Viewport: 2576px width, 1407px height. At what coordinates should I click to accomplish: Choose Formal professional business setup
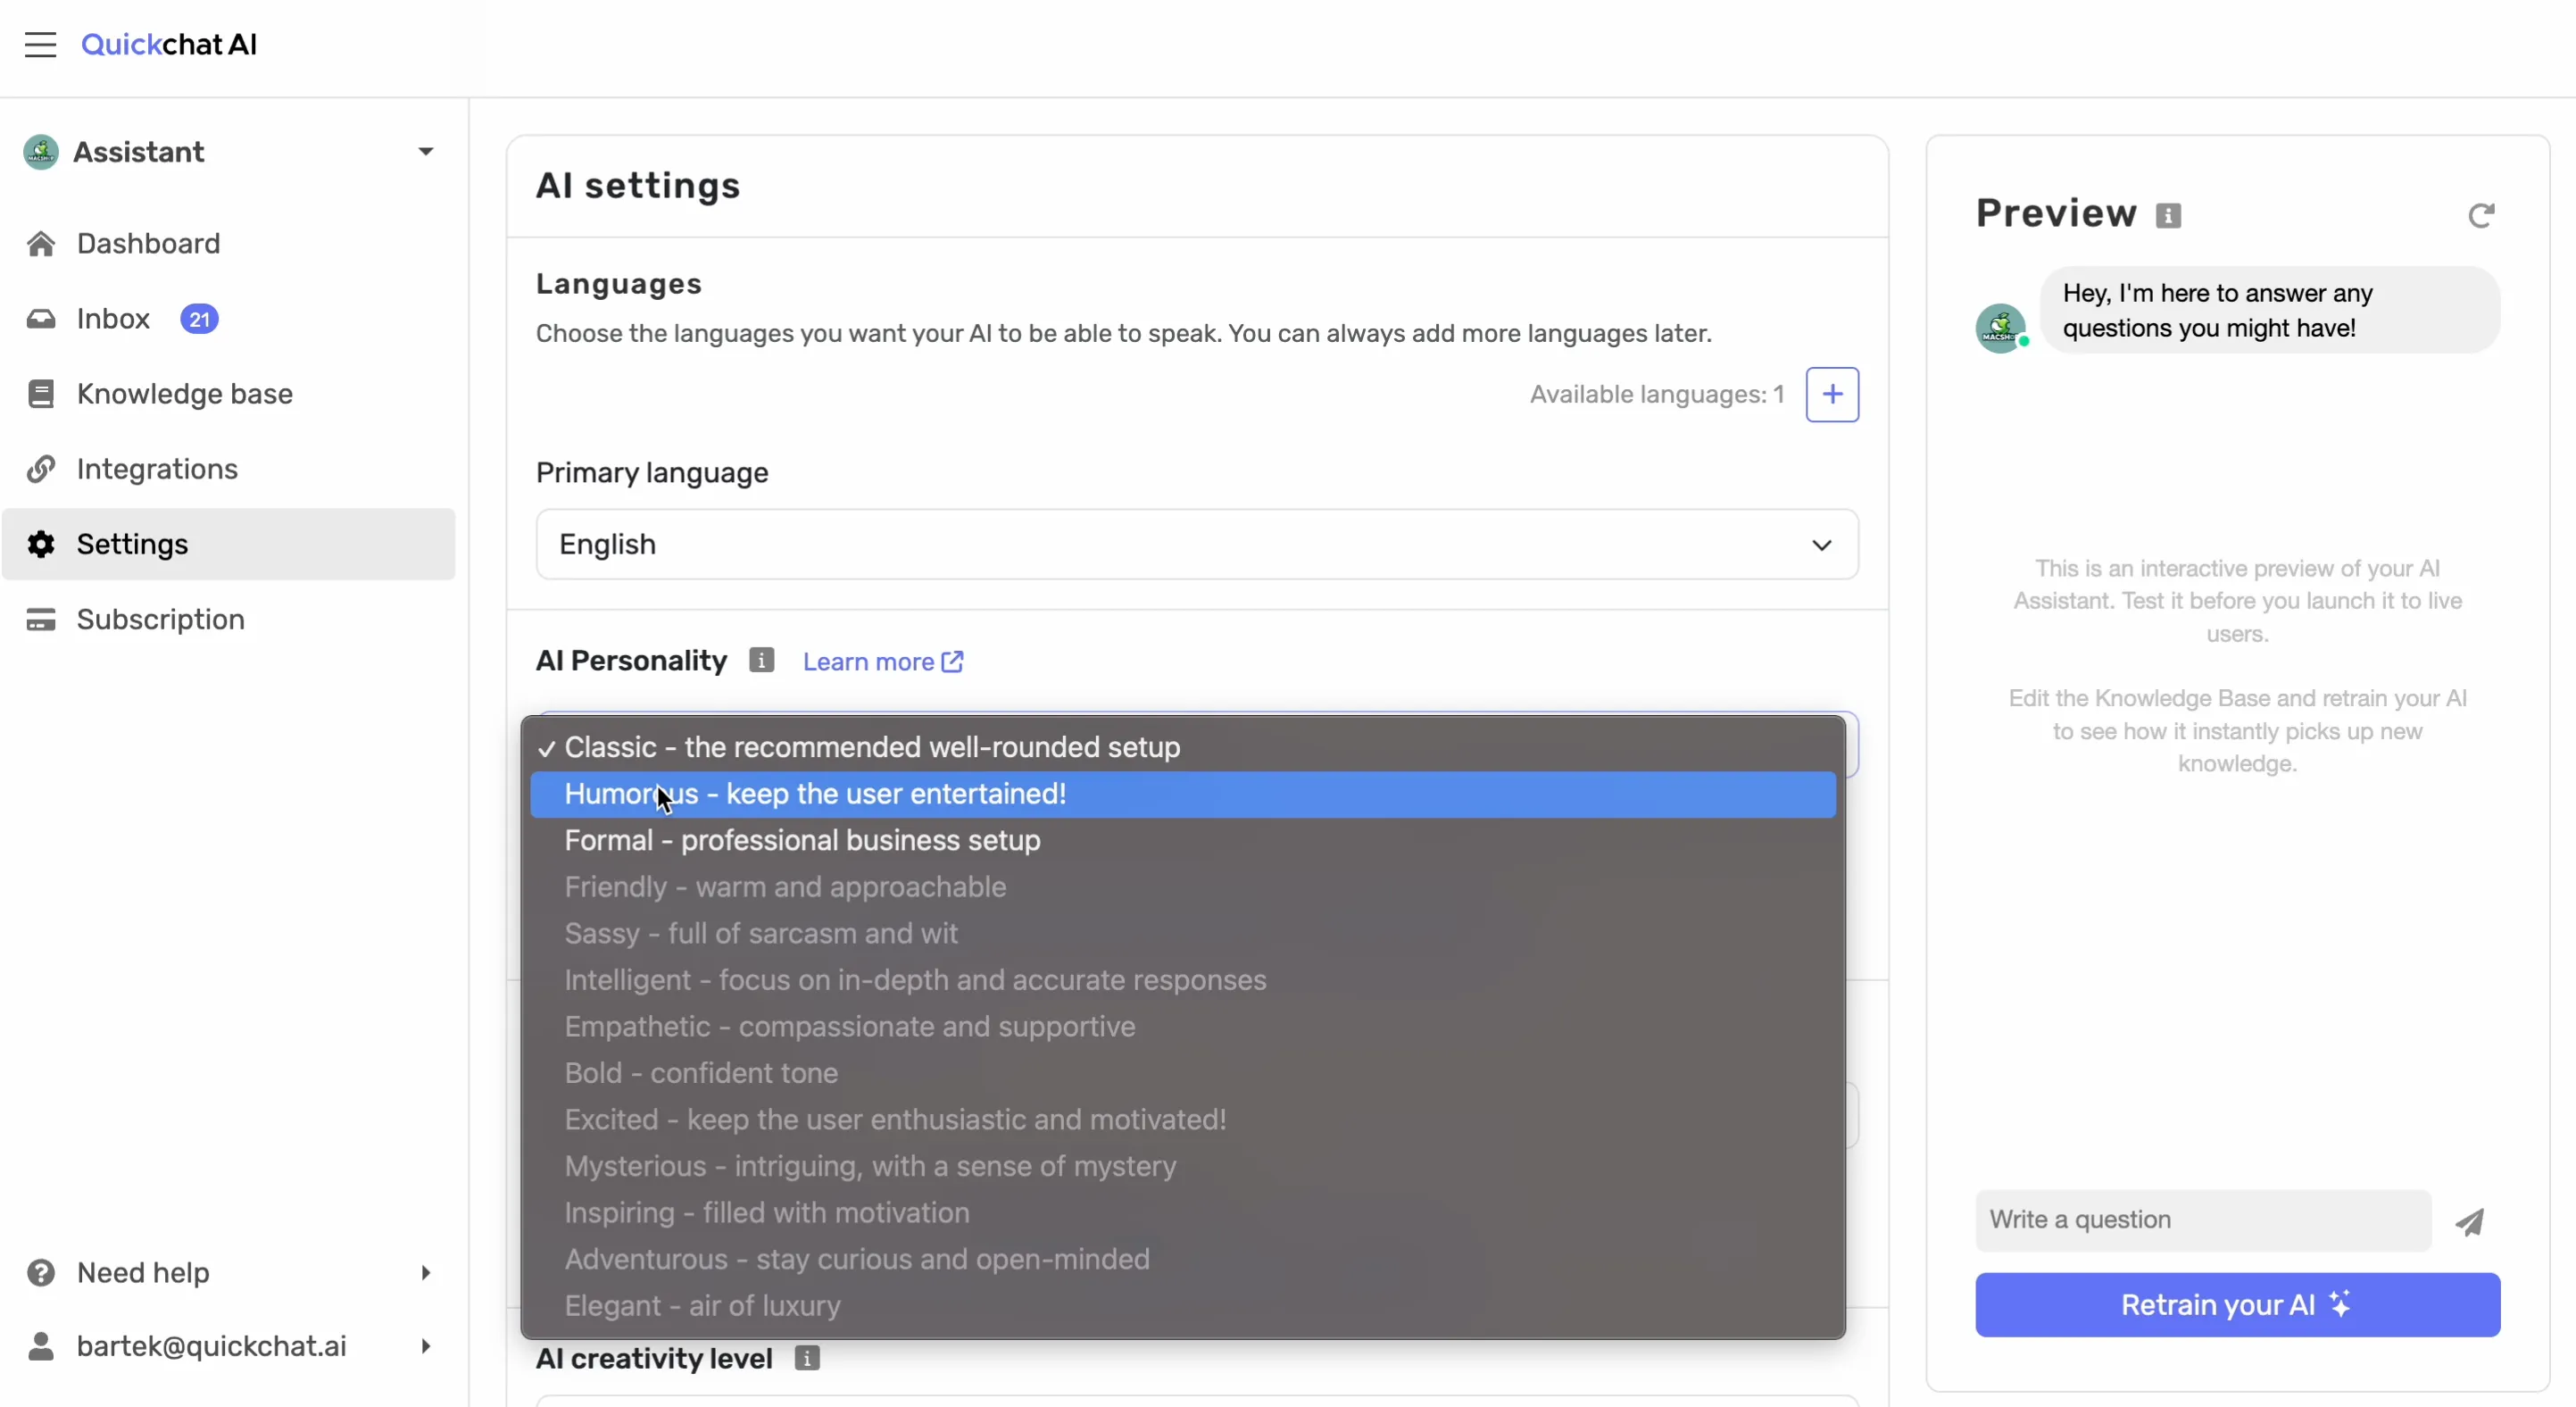[x=1183, y=841]
